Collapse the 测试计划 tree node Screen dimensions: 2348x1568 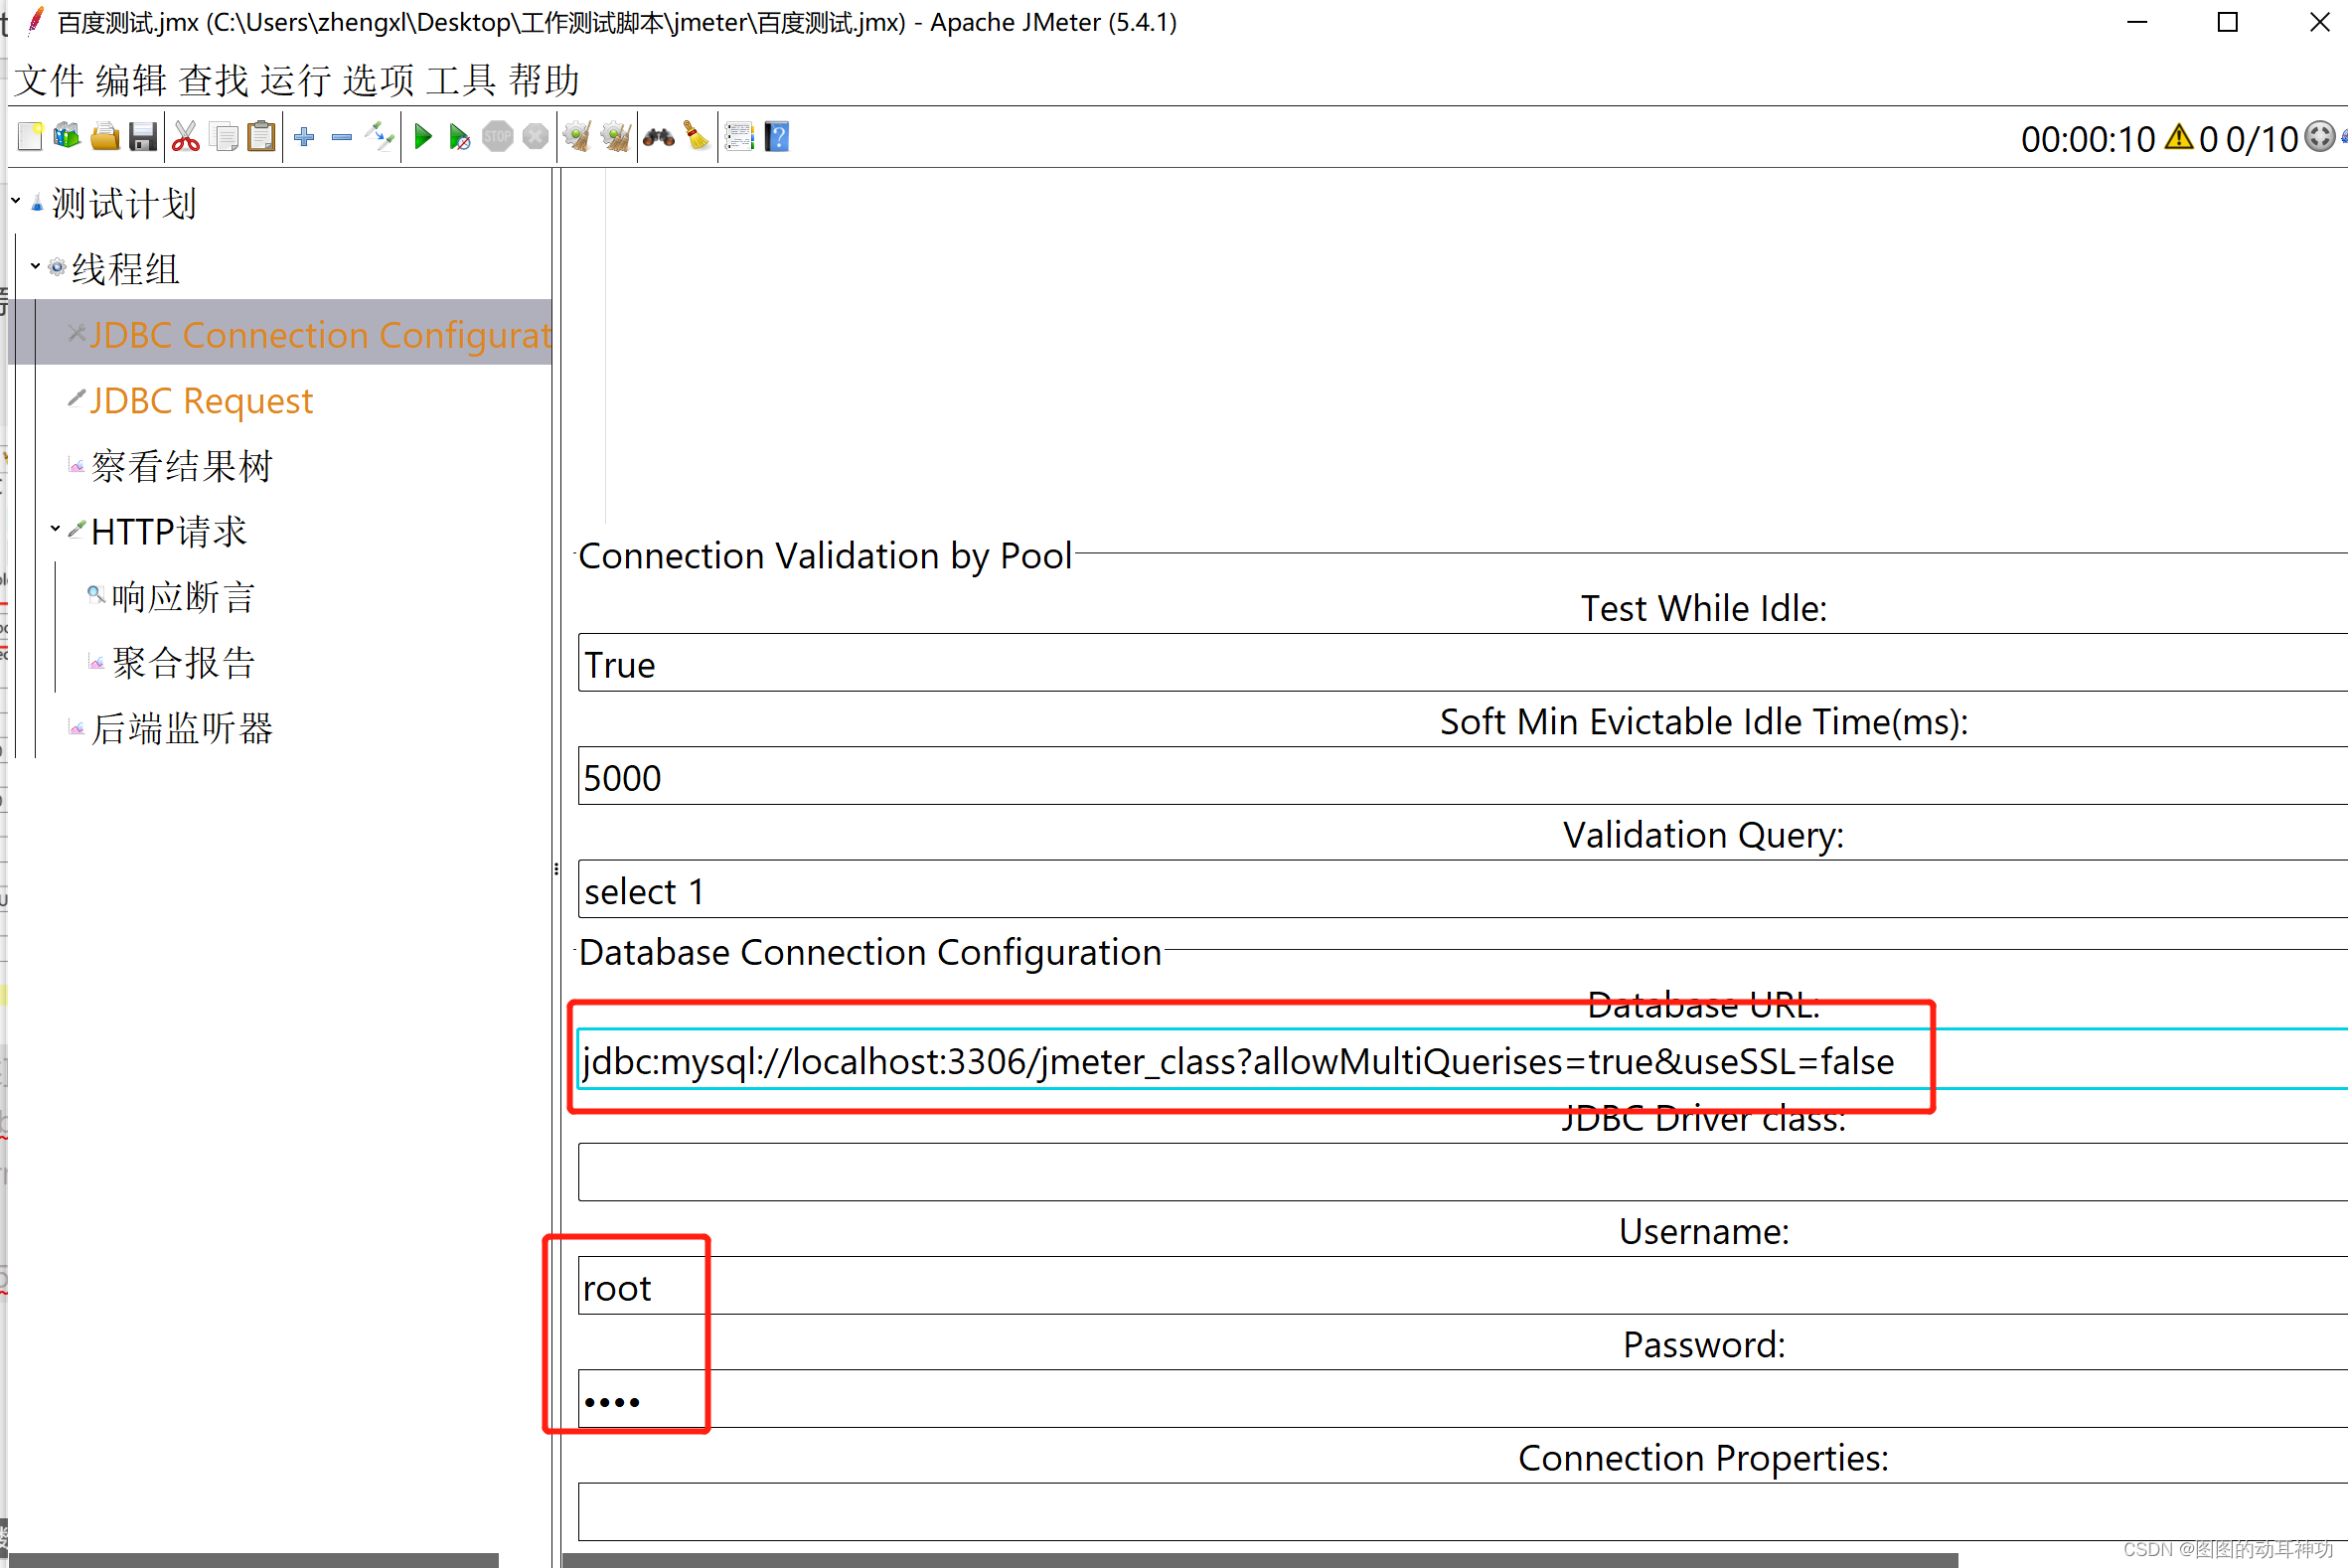16,202
